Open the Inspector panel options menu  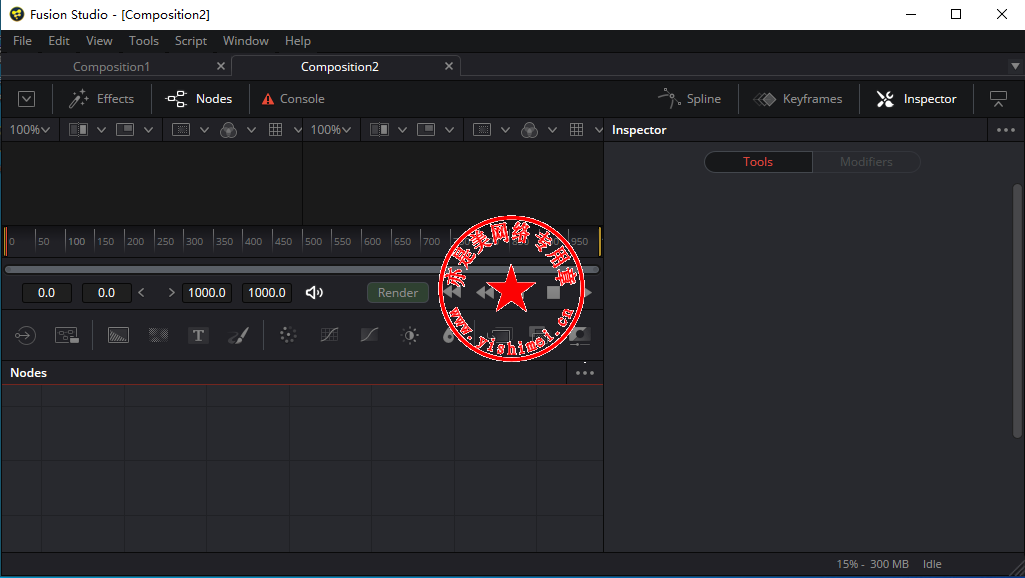pyautogui.click(x=1006, y=130)
